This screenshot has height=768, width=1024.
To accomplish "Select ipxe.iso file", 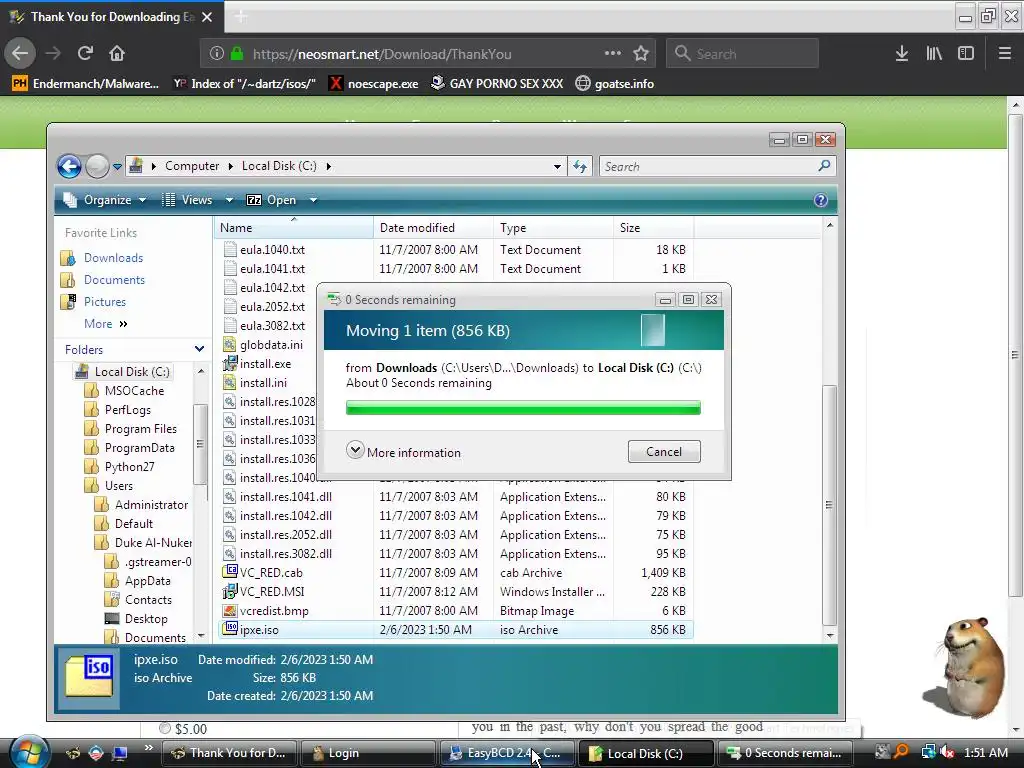I will click(x=456, y=630).
